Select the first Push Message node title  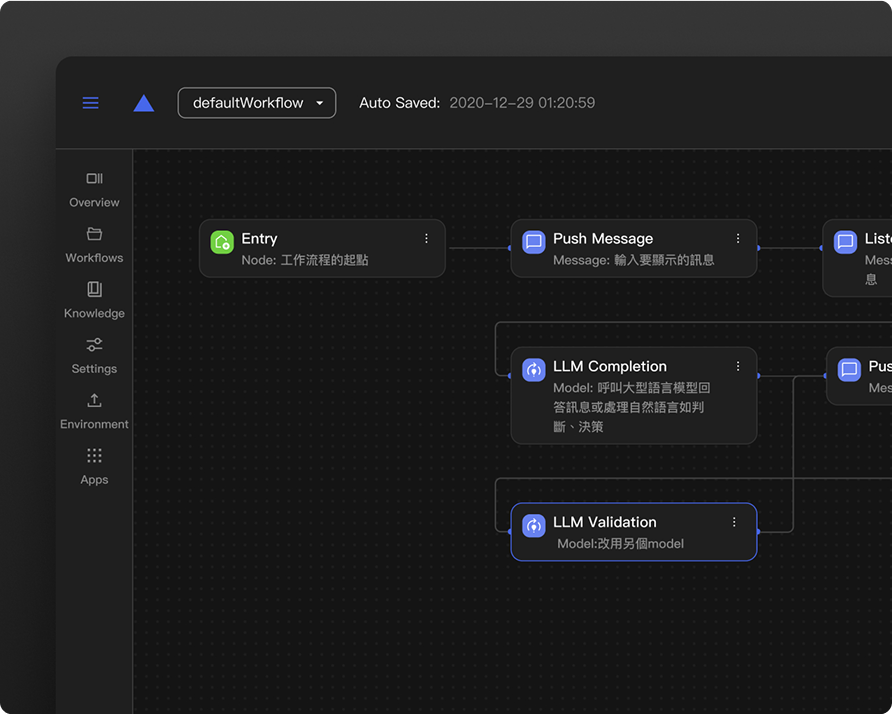[x=603, y=238]
